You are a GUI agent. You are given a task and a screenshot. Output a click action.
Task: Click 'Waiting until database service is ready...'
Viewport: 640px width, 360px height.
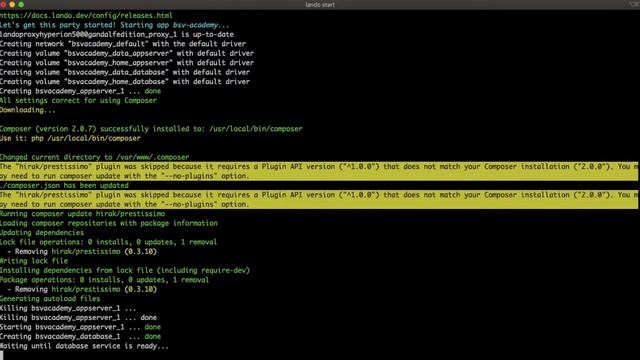point(84,346)
